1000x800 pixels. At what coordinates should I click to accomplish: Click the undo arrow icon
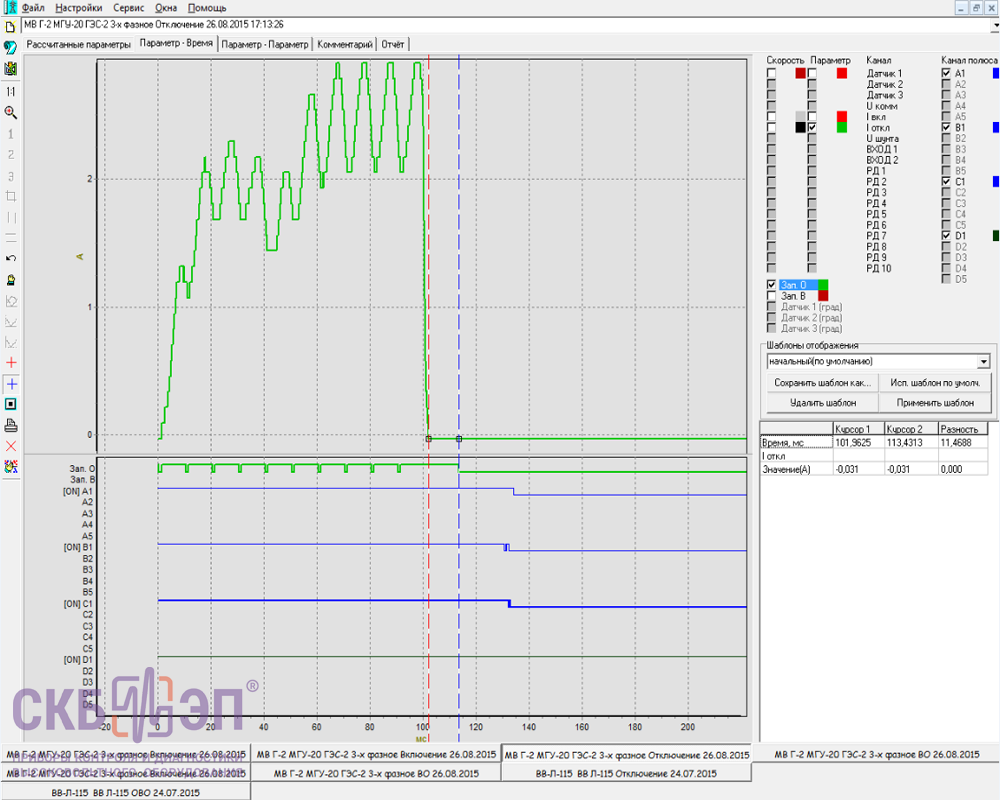10,258
